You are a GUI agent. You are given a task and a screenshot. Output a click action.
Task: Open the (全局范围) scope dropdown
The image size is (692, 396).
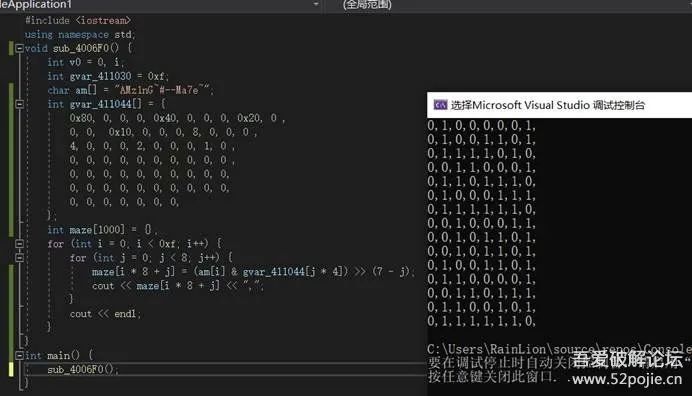[x=367, y=4]
